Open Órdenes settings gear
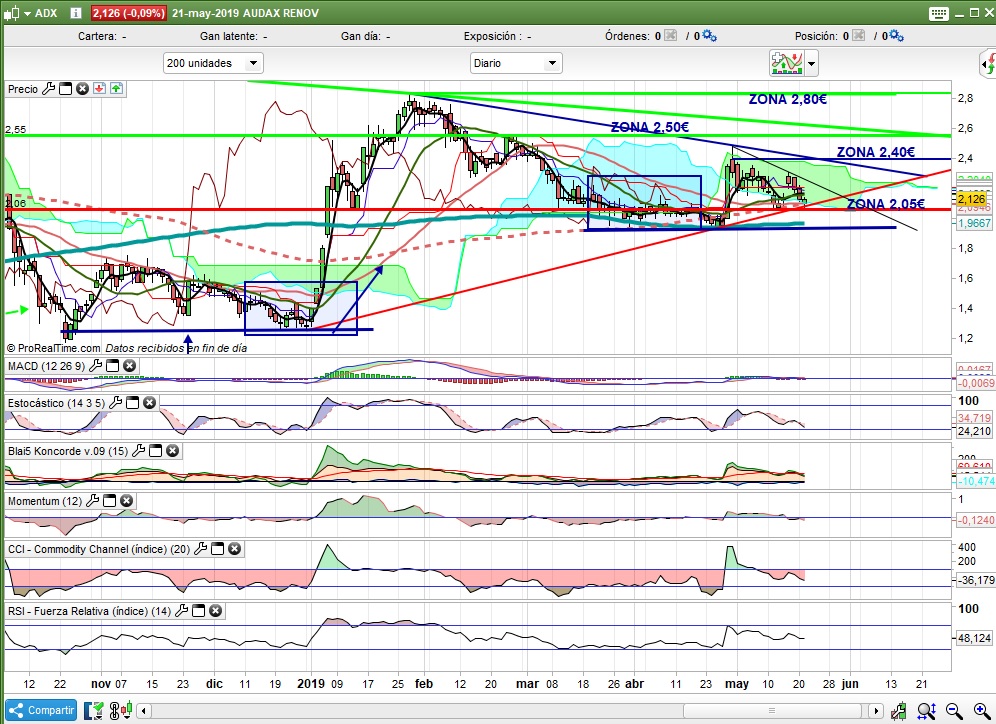 coord(709,36)
